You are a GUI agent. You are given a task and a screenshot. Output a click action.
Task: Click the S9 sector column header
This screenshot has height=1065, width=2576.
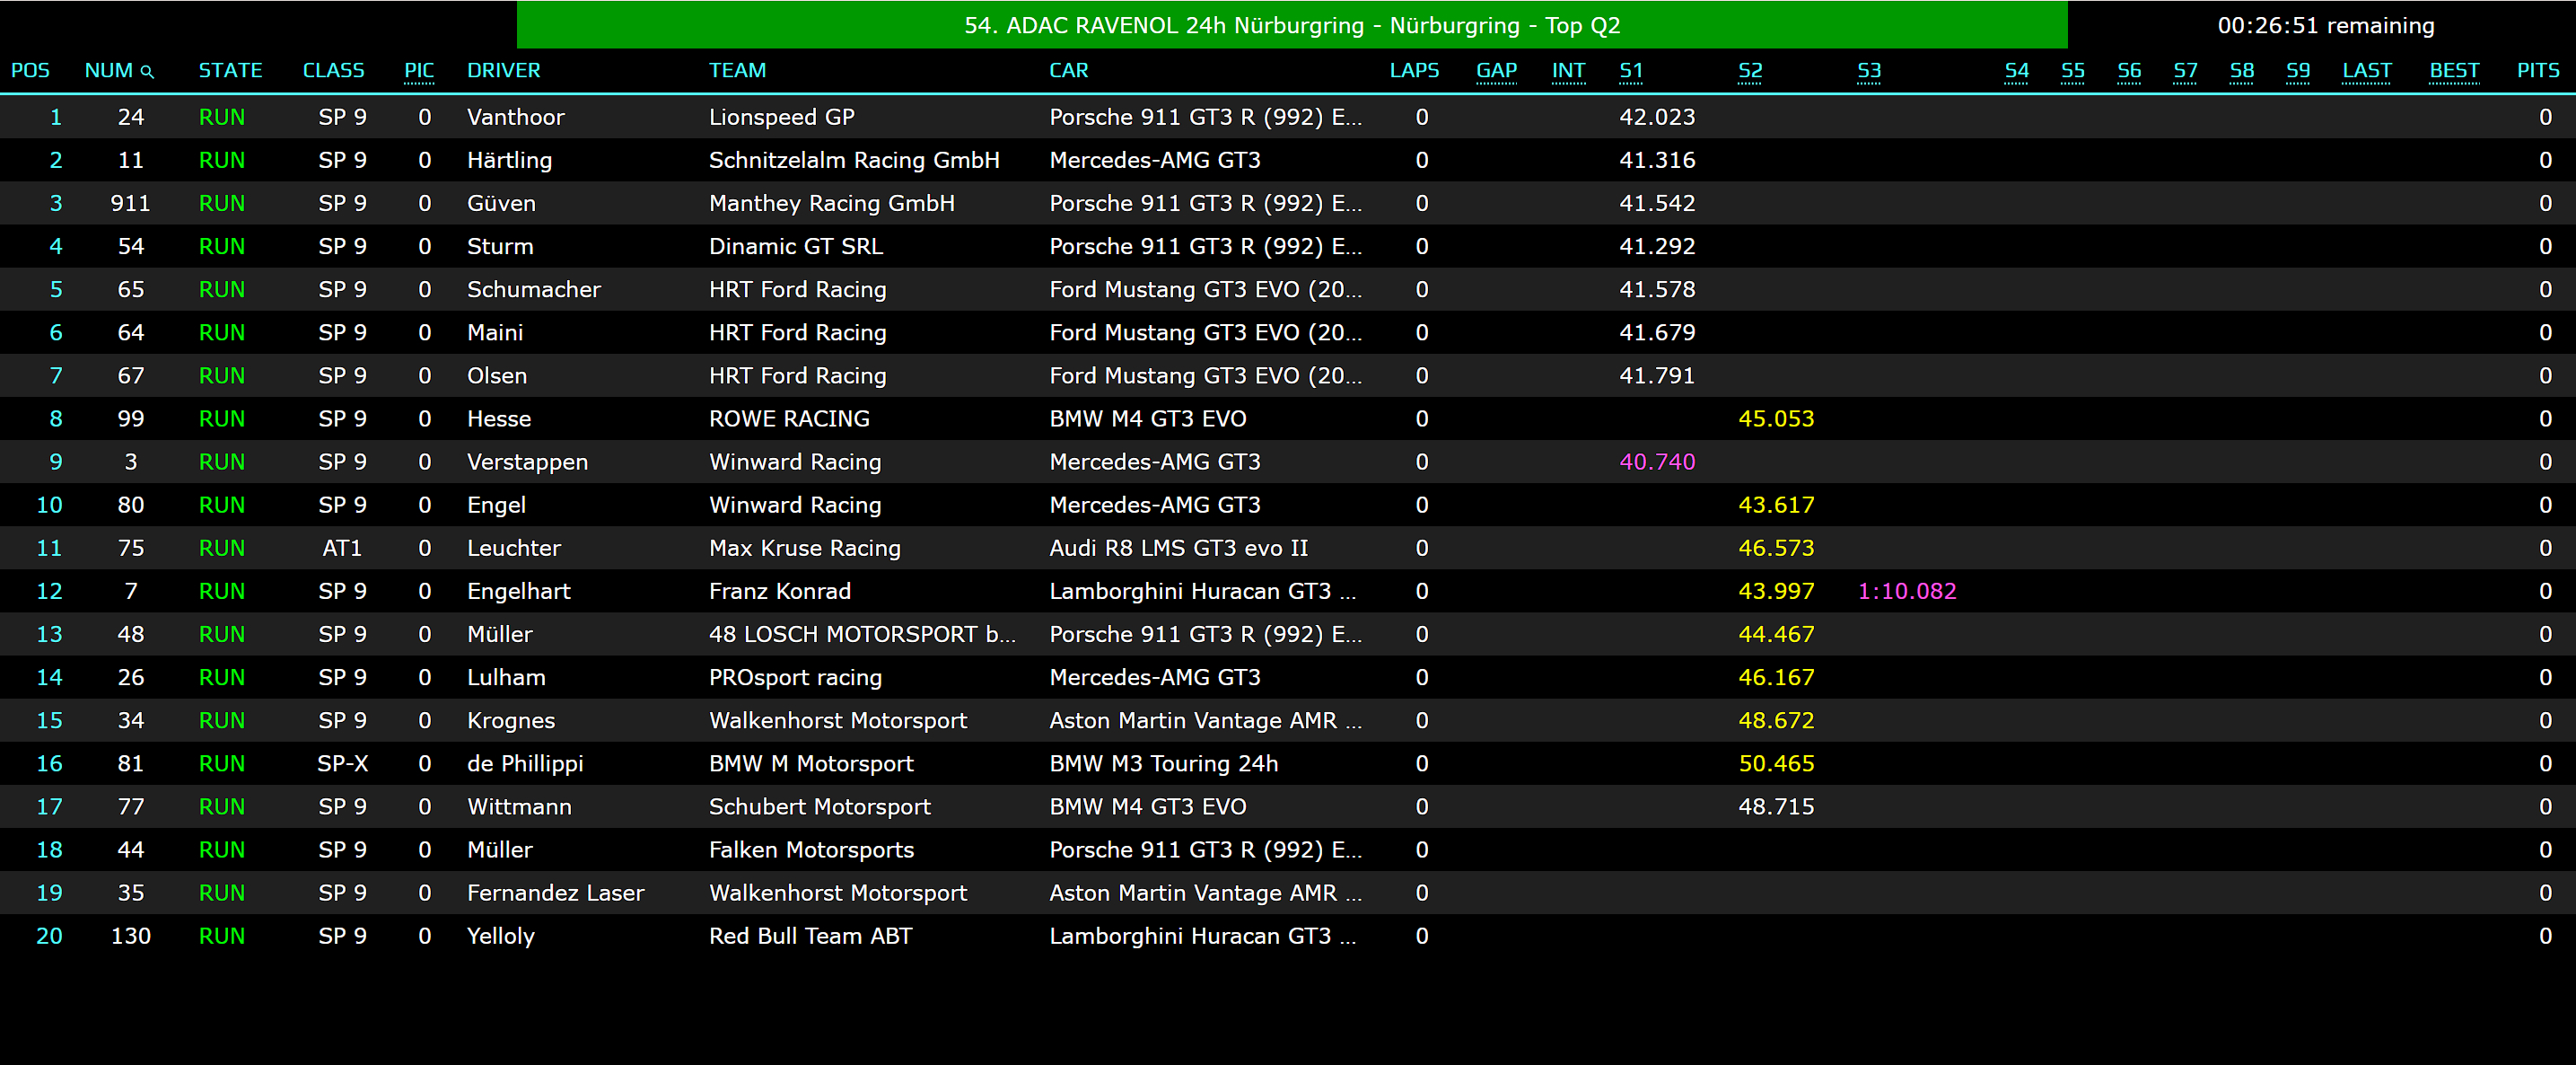click(x=2298, y=71)
